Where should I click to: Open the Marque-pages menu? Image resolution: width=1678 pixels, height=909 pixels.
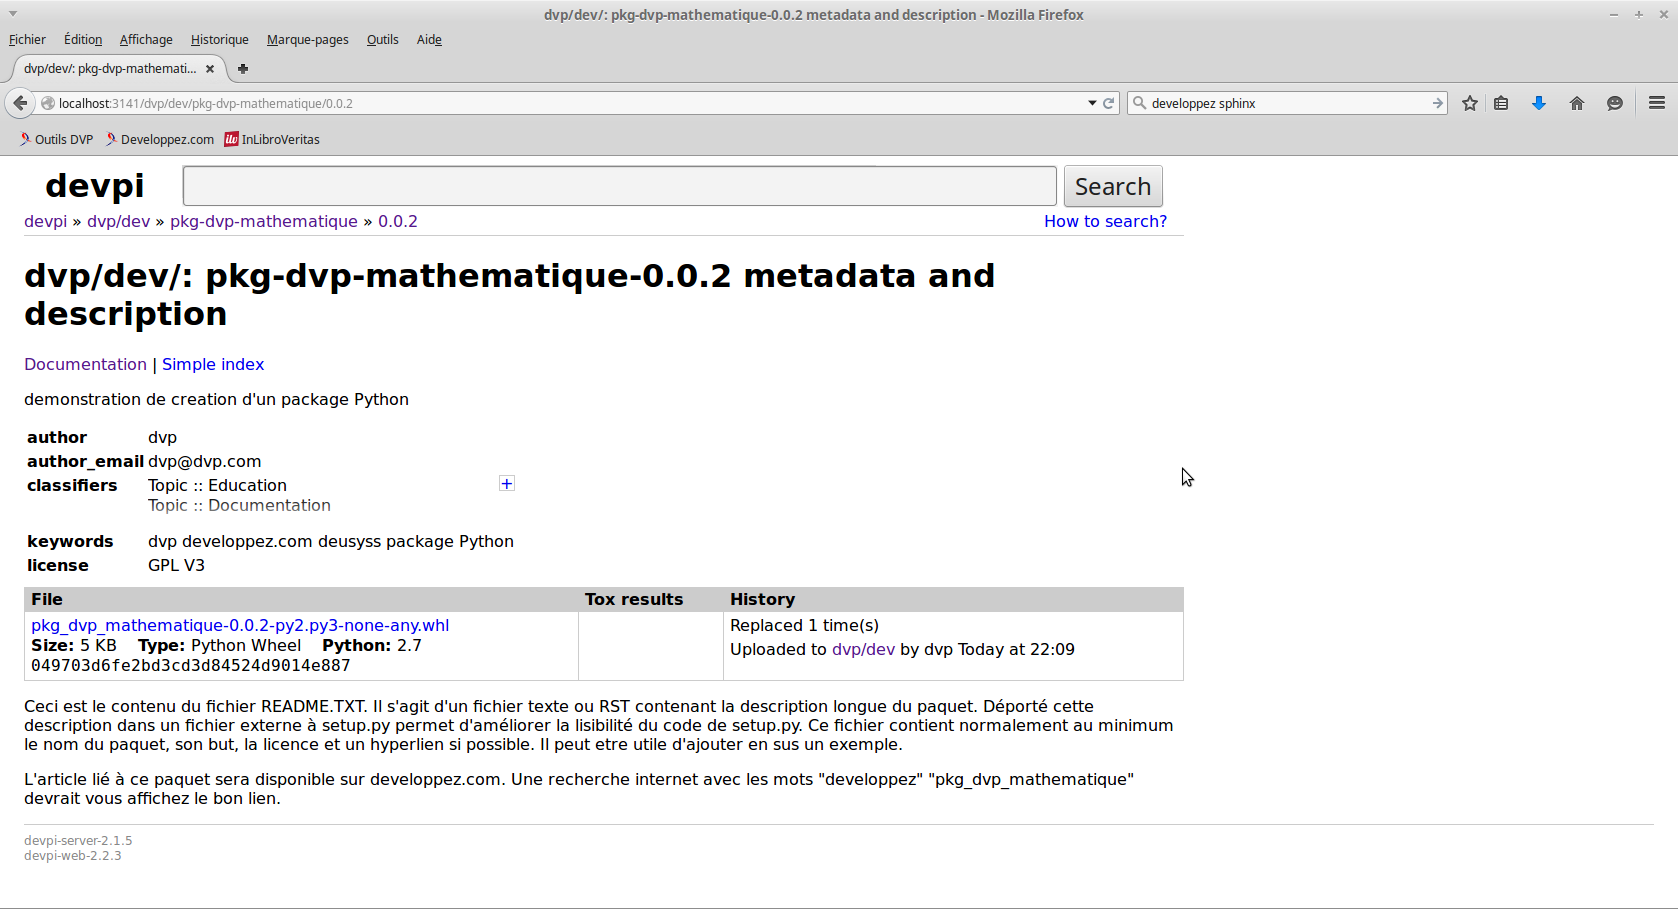(307, 40)
